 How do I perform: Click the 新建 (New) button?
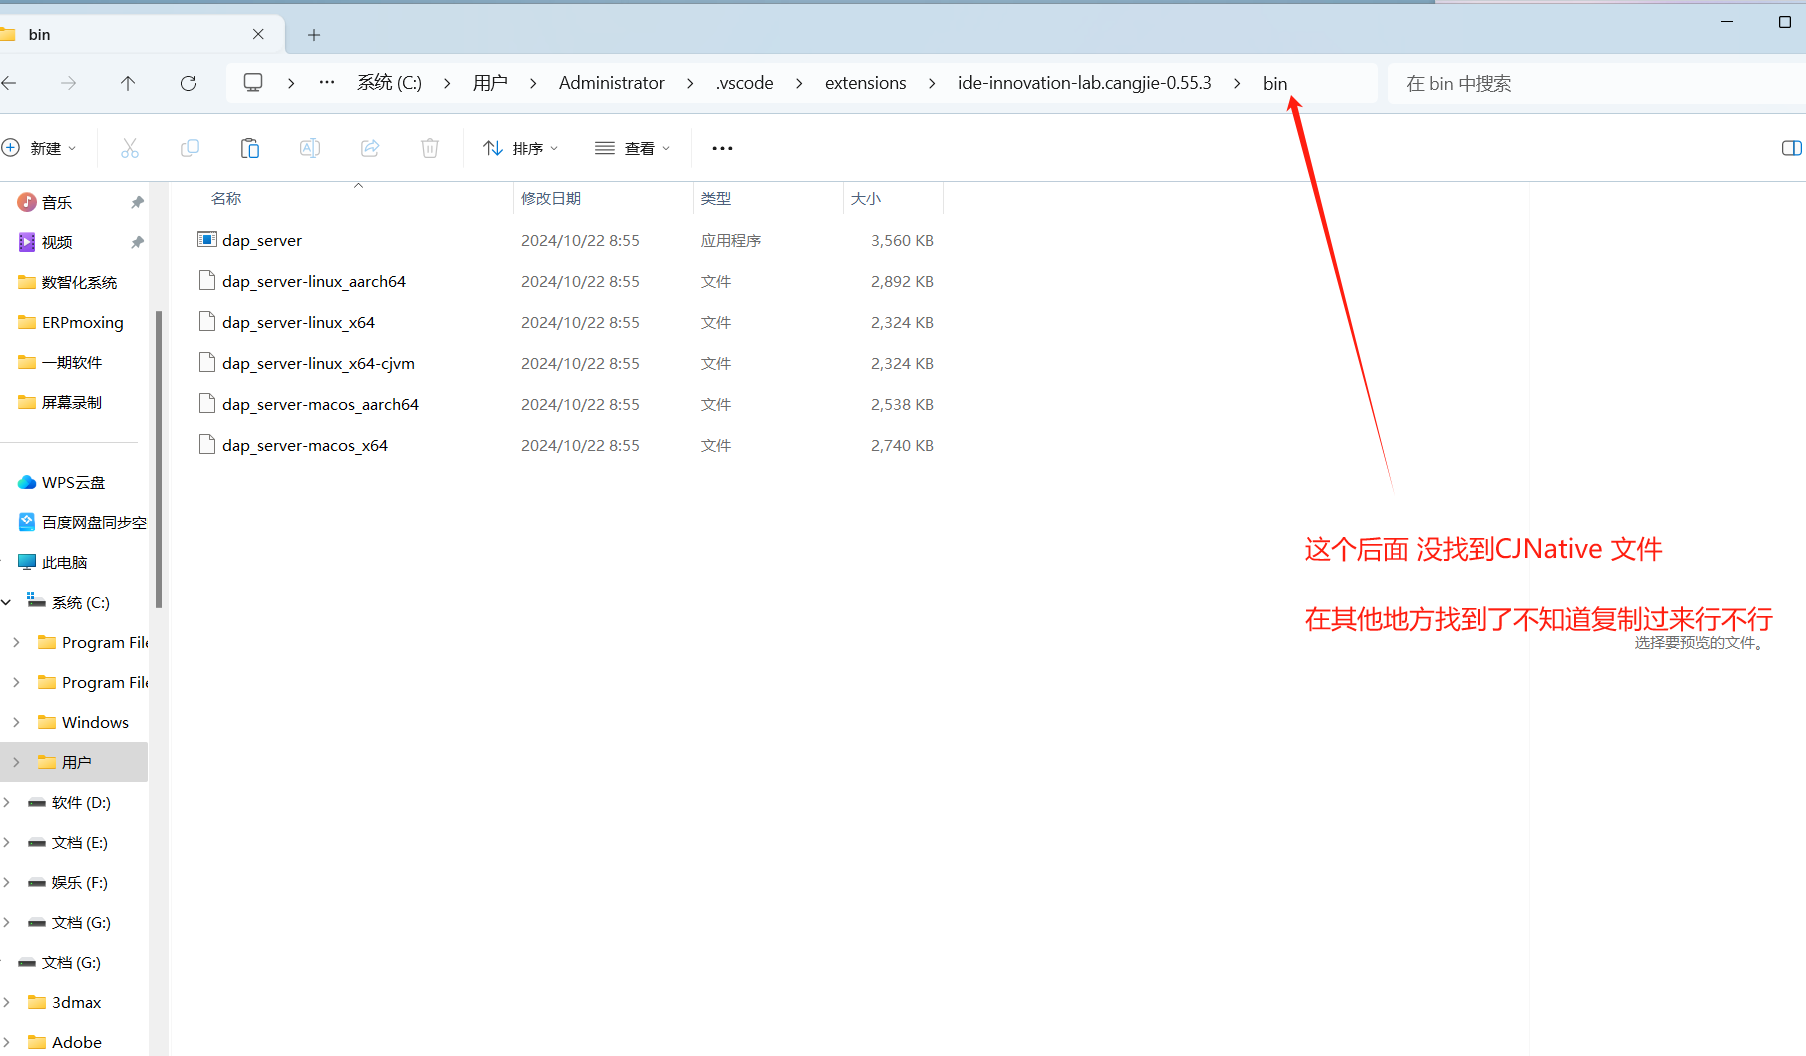coord(41,148)
